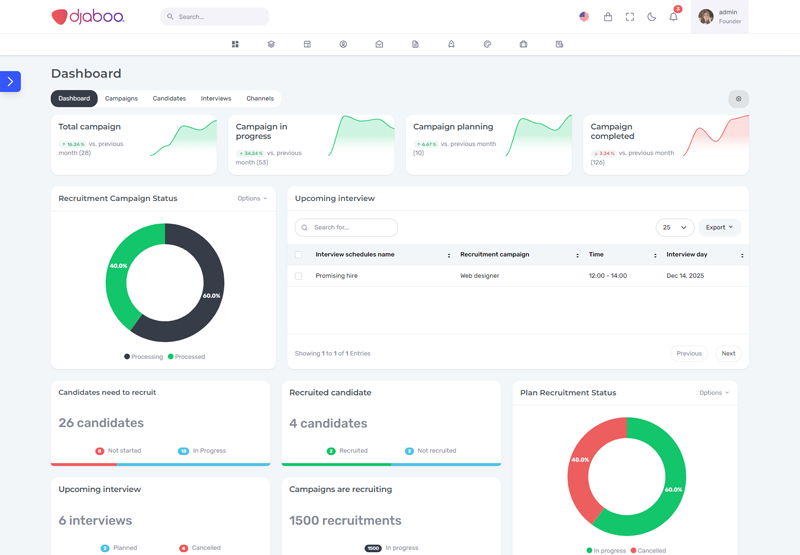Click the notification bell icon
The height and width of the screenshot is (555, 800).
[x=673, y=17]
